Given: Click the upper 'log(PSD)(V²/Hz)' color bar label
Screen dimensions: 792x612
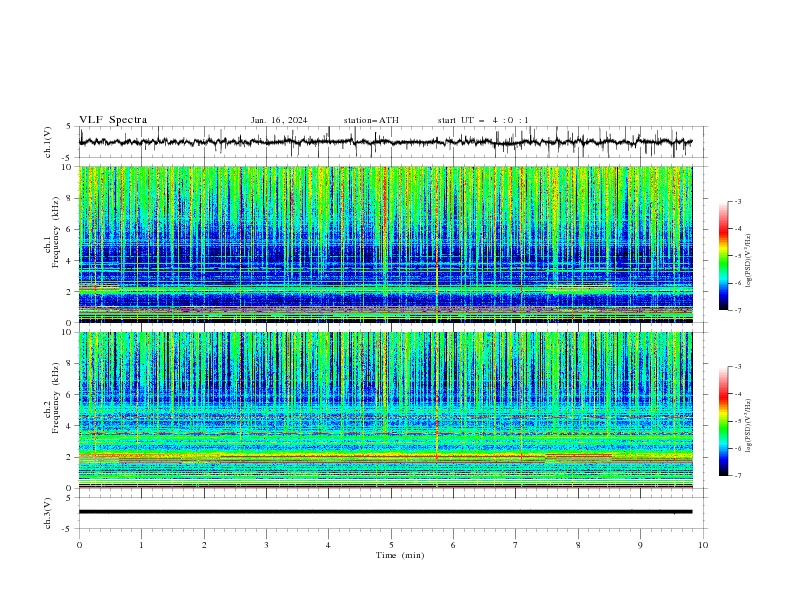Looking at the screenshot, I should pos(748,261).
